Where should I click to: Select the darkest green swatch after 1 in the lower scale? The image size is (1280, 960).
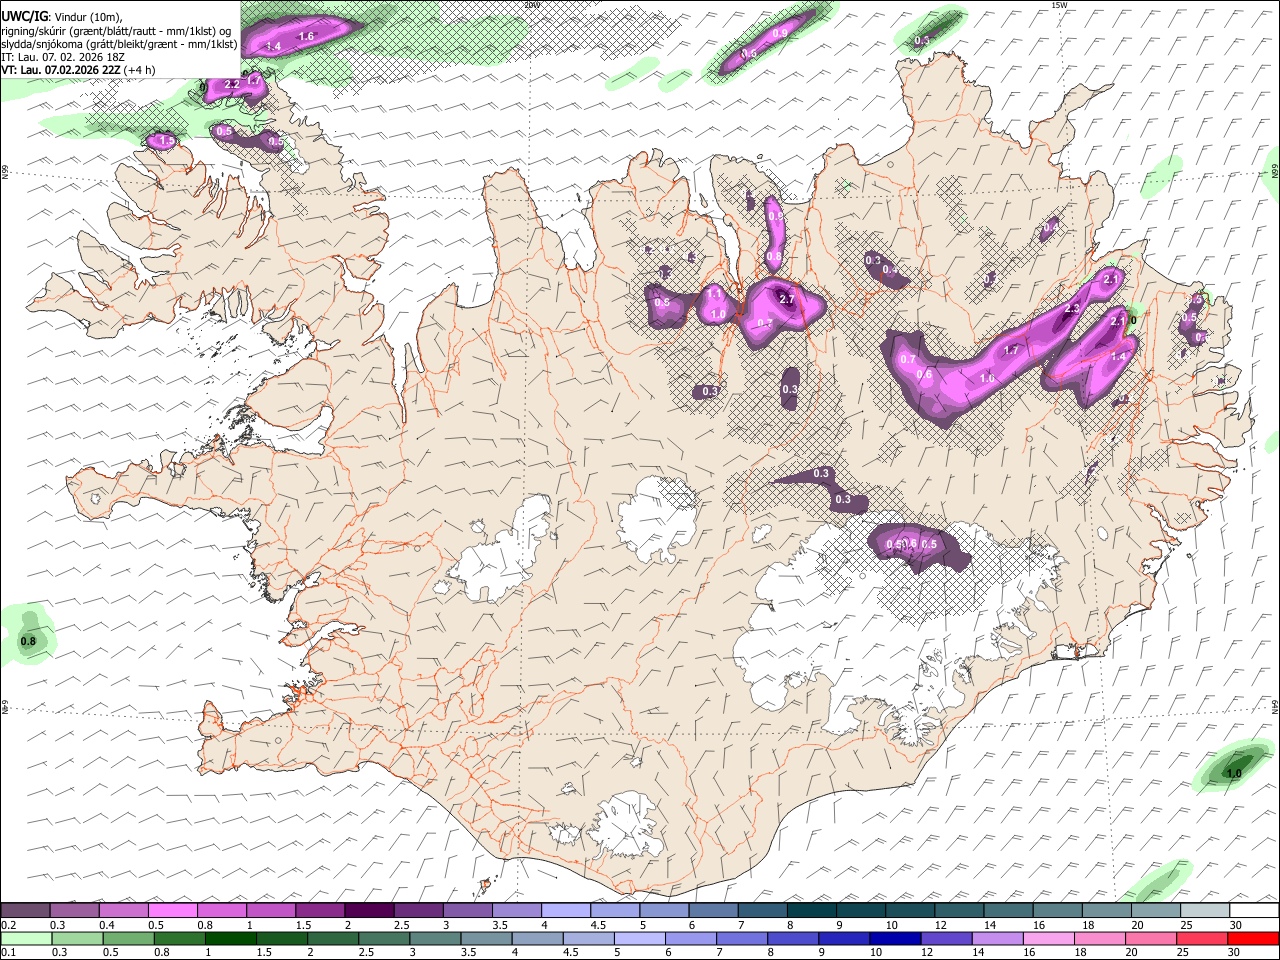(x=230, y=938)
